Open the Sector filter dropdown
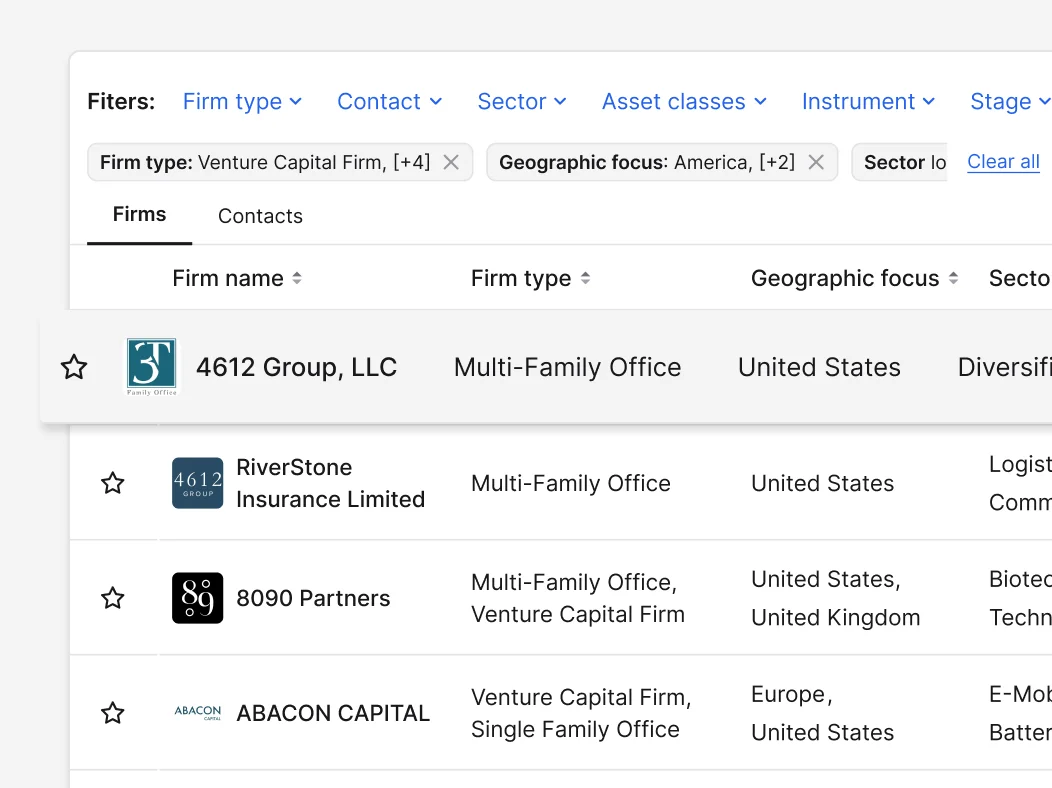This screenshot has width=1052, height=788. [521, 101]
